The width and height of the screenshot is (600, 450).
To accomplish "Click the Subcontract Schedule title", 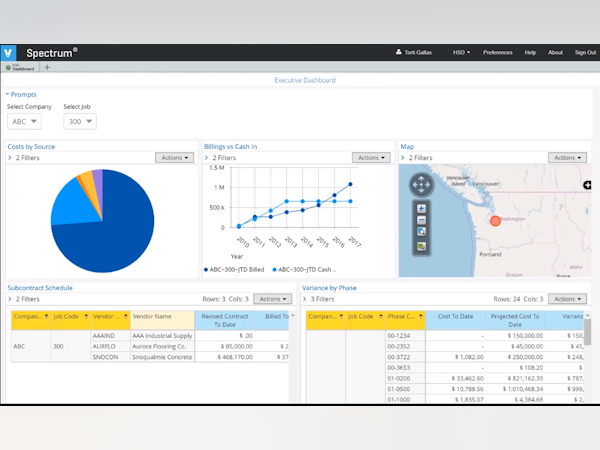I will tap(40, 288).
